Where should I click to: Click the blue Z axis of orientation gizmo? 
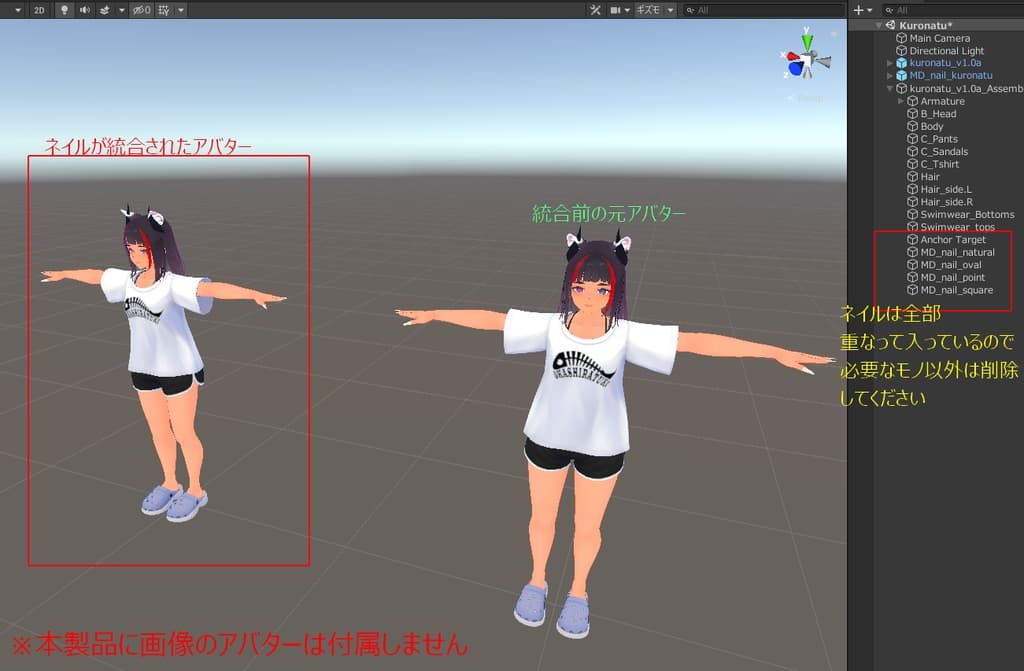point(795,69)
